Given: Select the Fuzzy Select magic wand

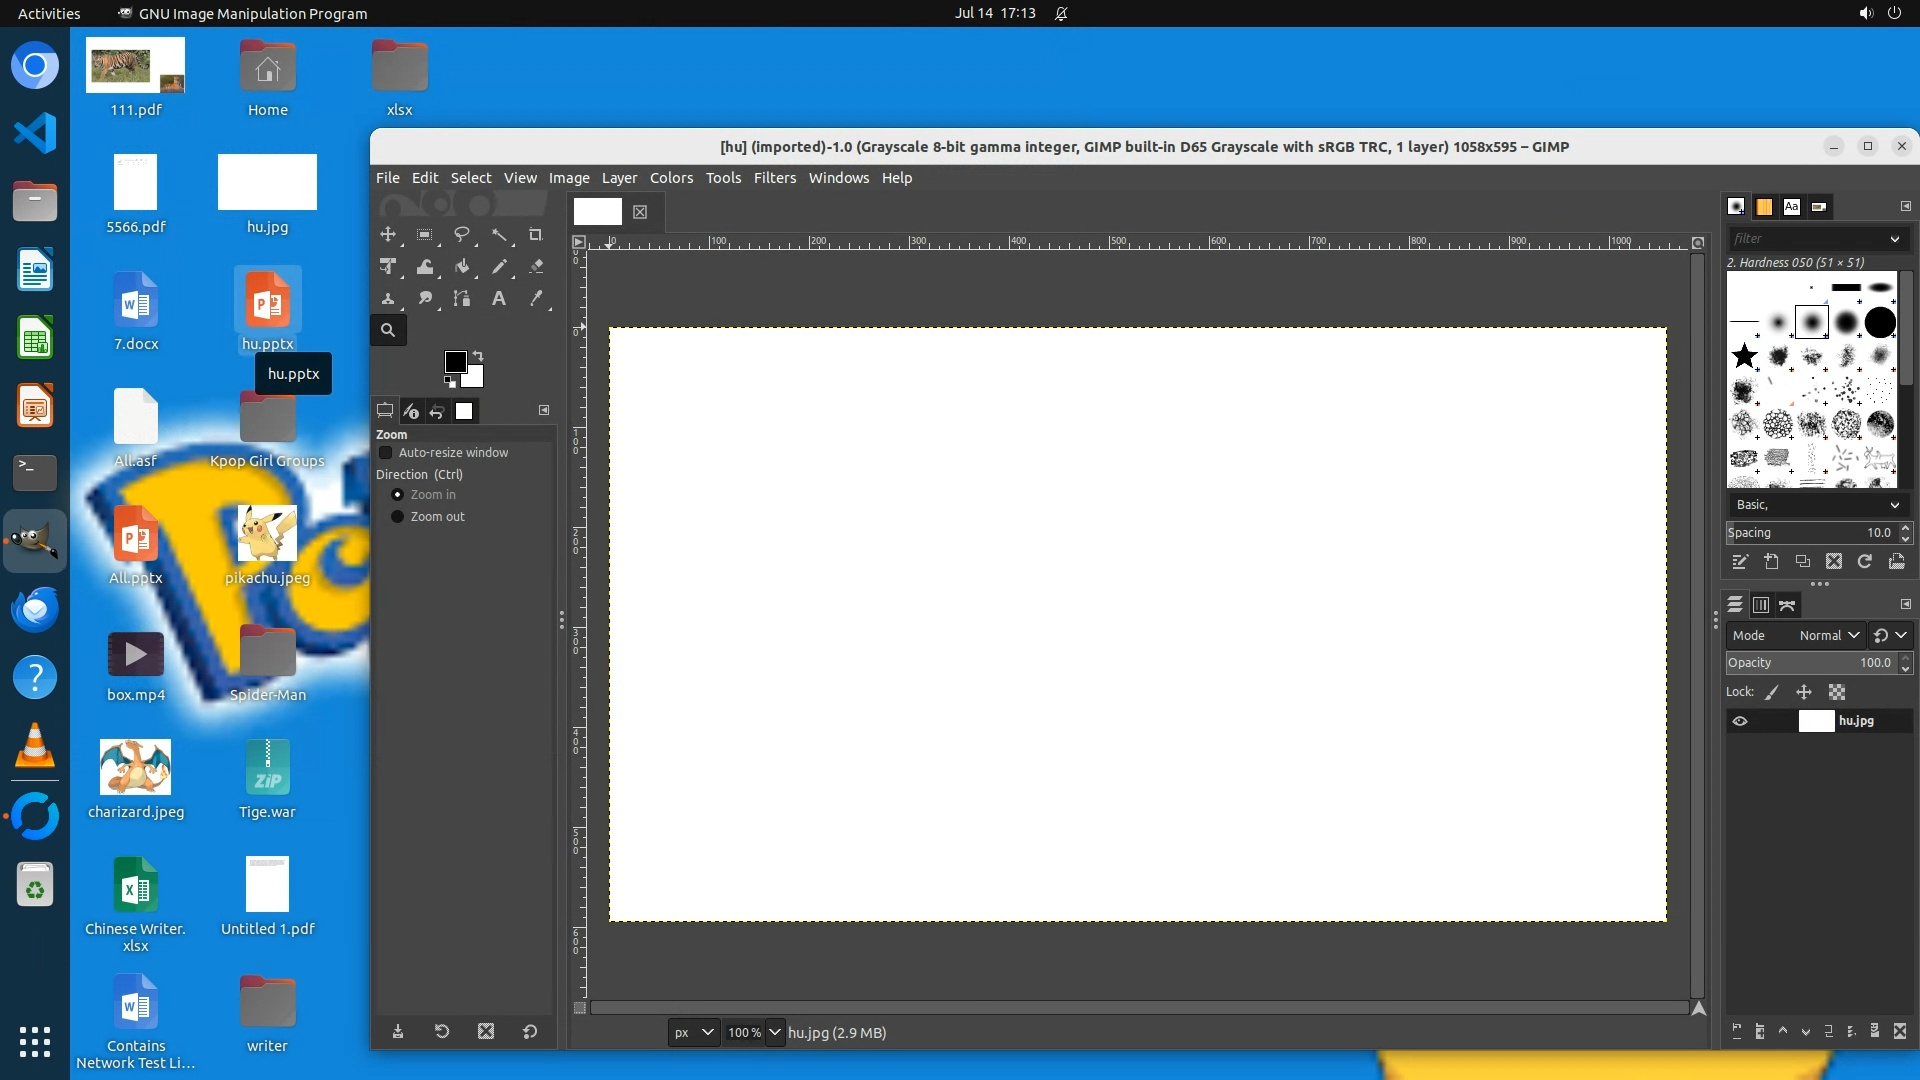Looking at the screenshot, I should 498,234.
